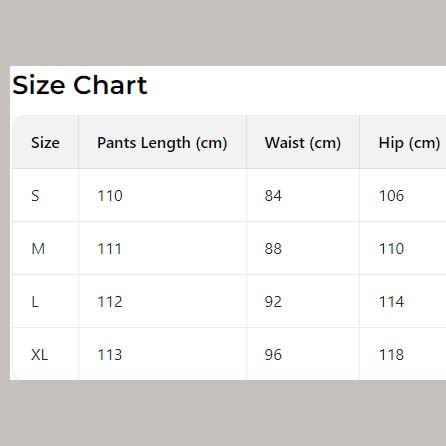Click pants length value 112
The width and height of the screenshot is (446, 446).
click(110, 302)
